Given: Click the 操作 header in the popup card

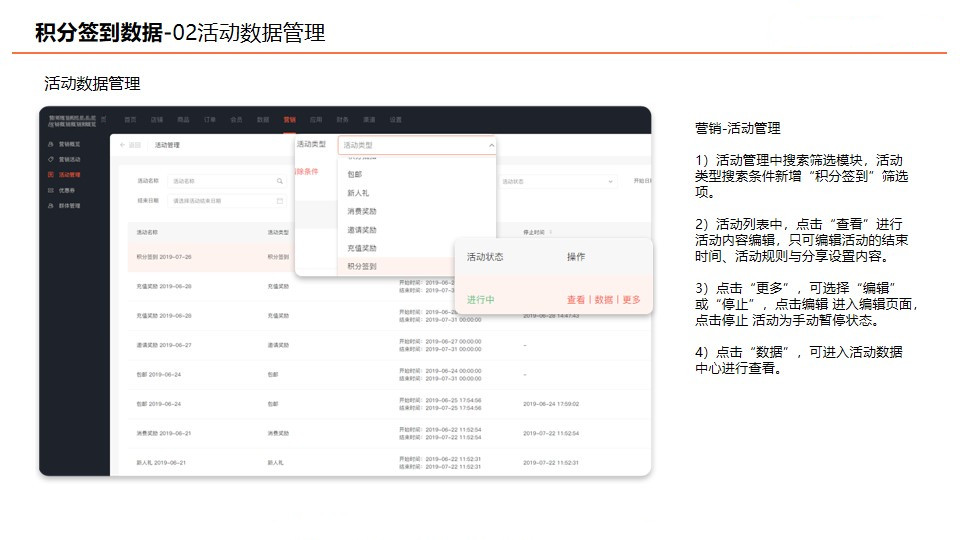Looking at the screenshot, I should point(576,257).
